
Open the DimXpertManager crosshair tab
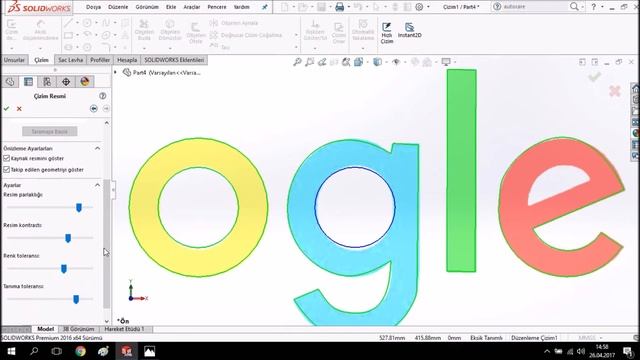(x=66, y=82)
